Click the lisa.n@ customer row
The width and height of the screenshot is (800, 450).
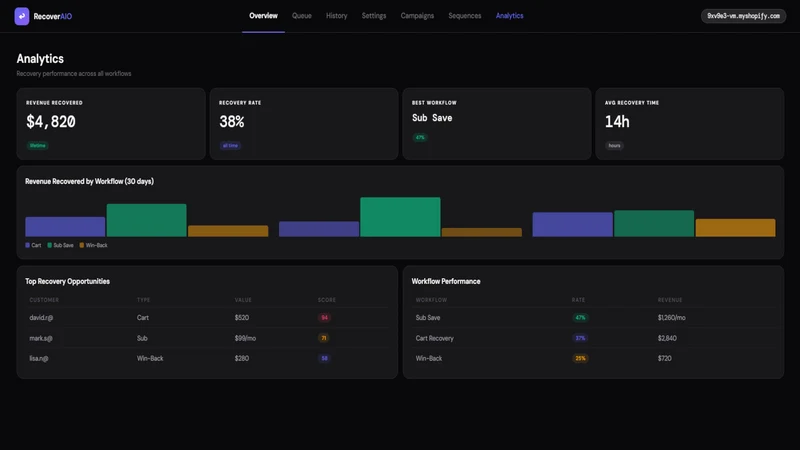(x=207, y=358)
